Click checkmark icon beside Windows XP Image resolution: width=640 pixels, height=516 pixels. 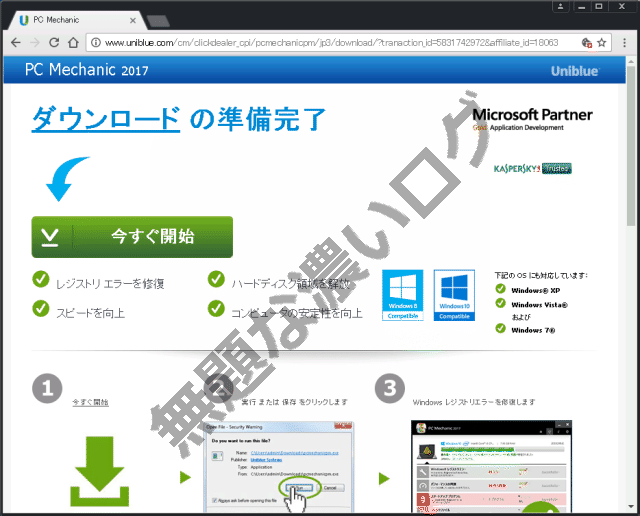pos(500,289)
